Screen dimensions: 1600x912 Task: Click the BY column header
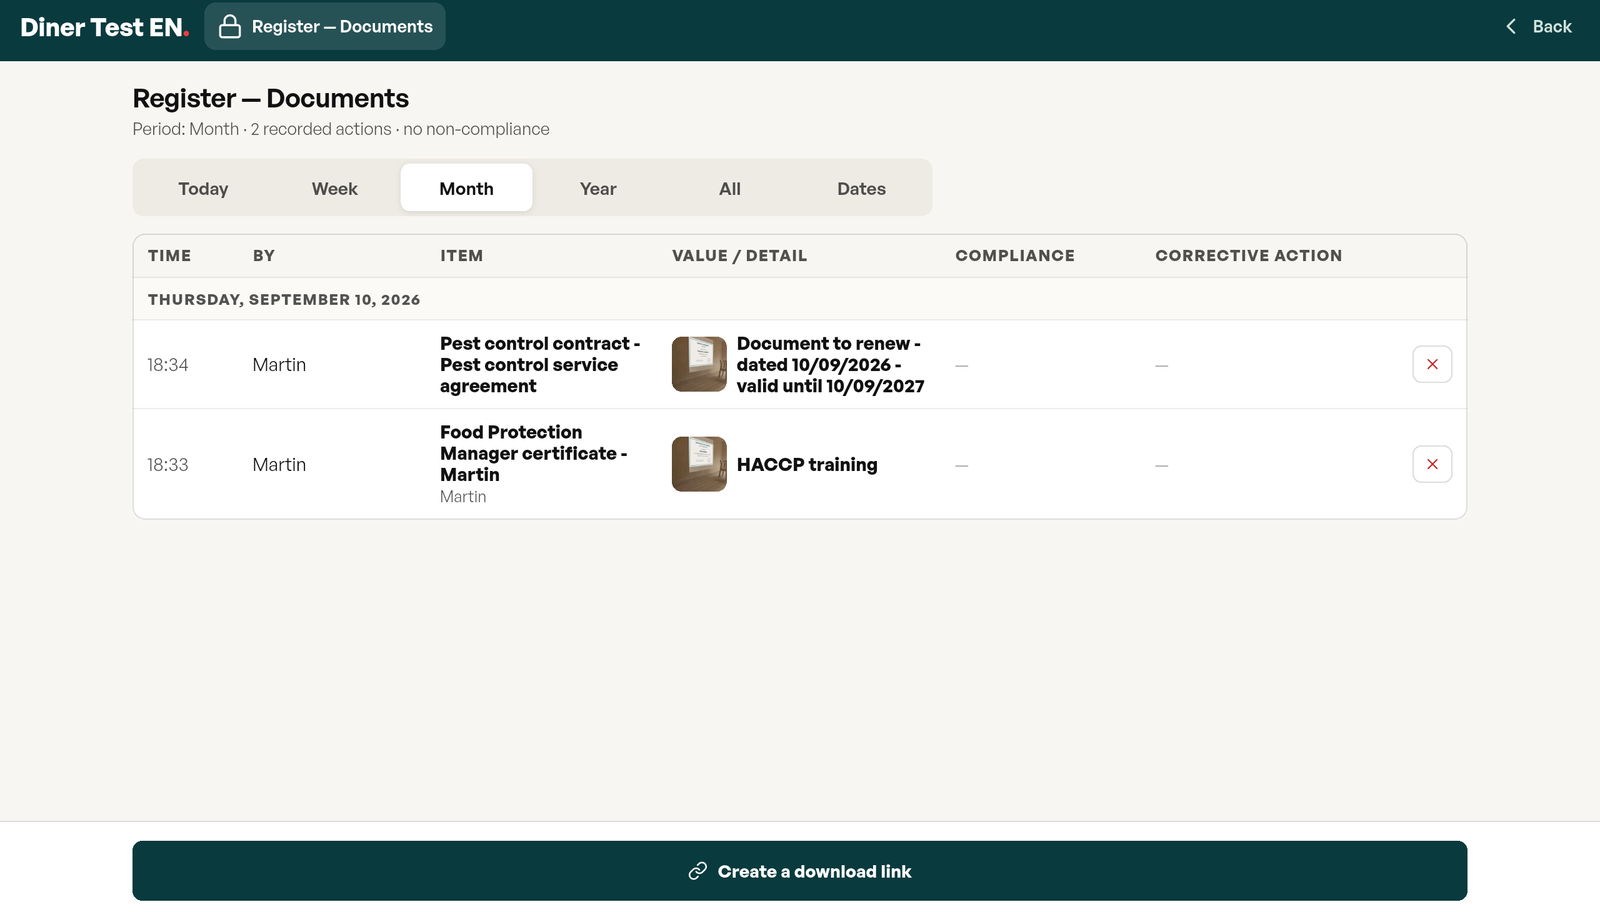(x=264, y=256)
